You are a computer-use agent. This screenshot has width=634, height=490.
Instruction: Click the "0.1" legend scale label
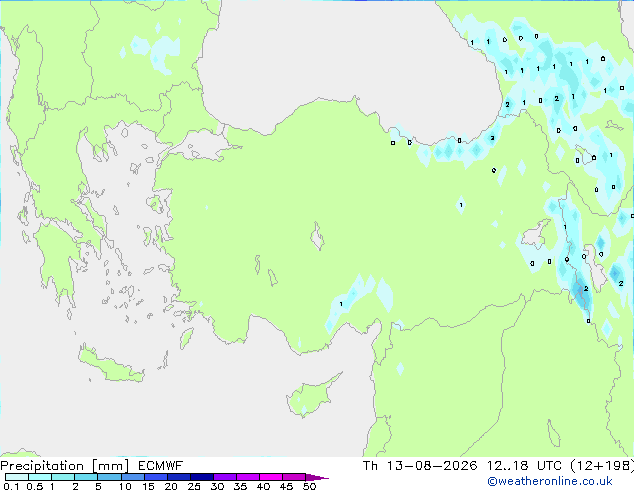tap(11, 486)
